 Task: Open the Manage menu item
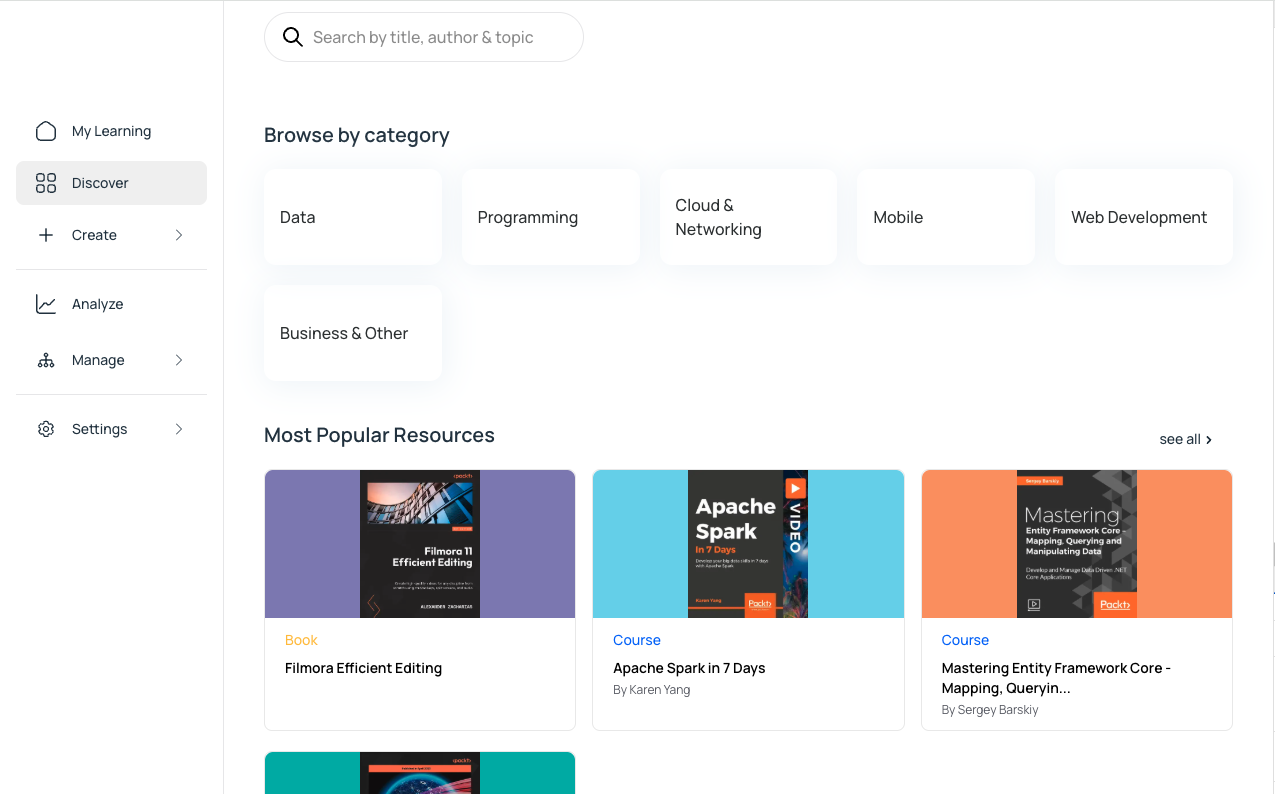[x=111, y=360]
